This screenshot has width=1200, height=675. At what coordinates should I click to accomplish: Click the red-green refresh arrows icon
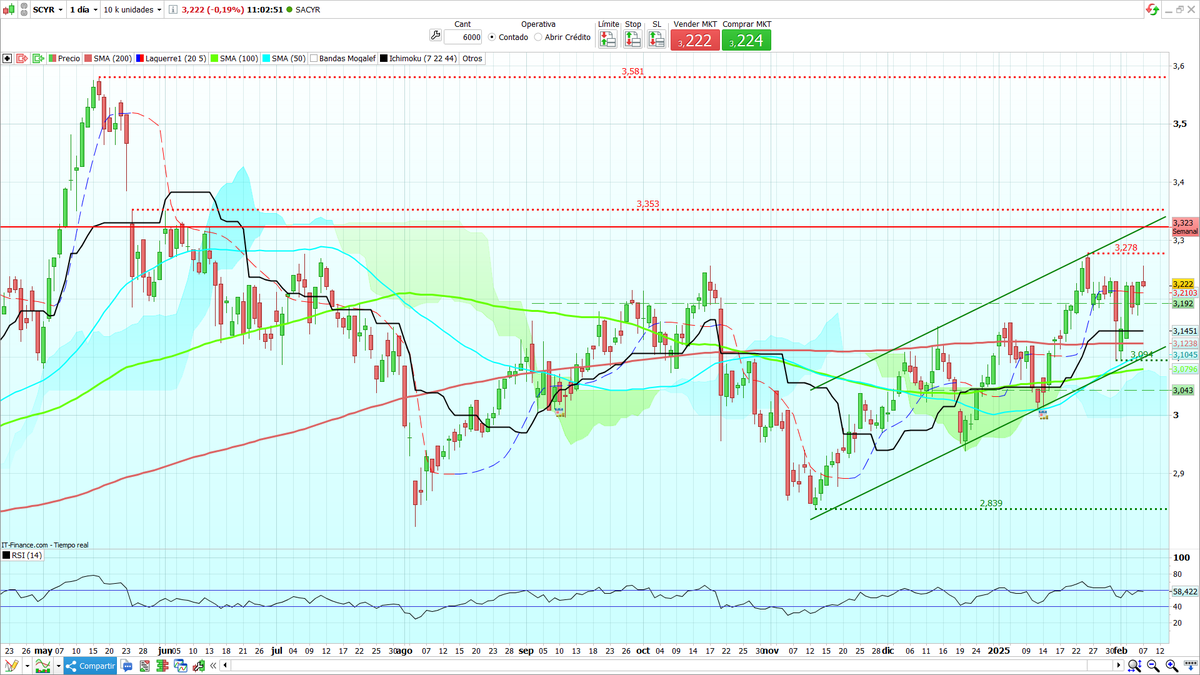pyautogui.click(x=1153, y=8)
